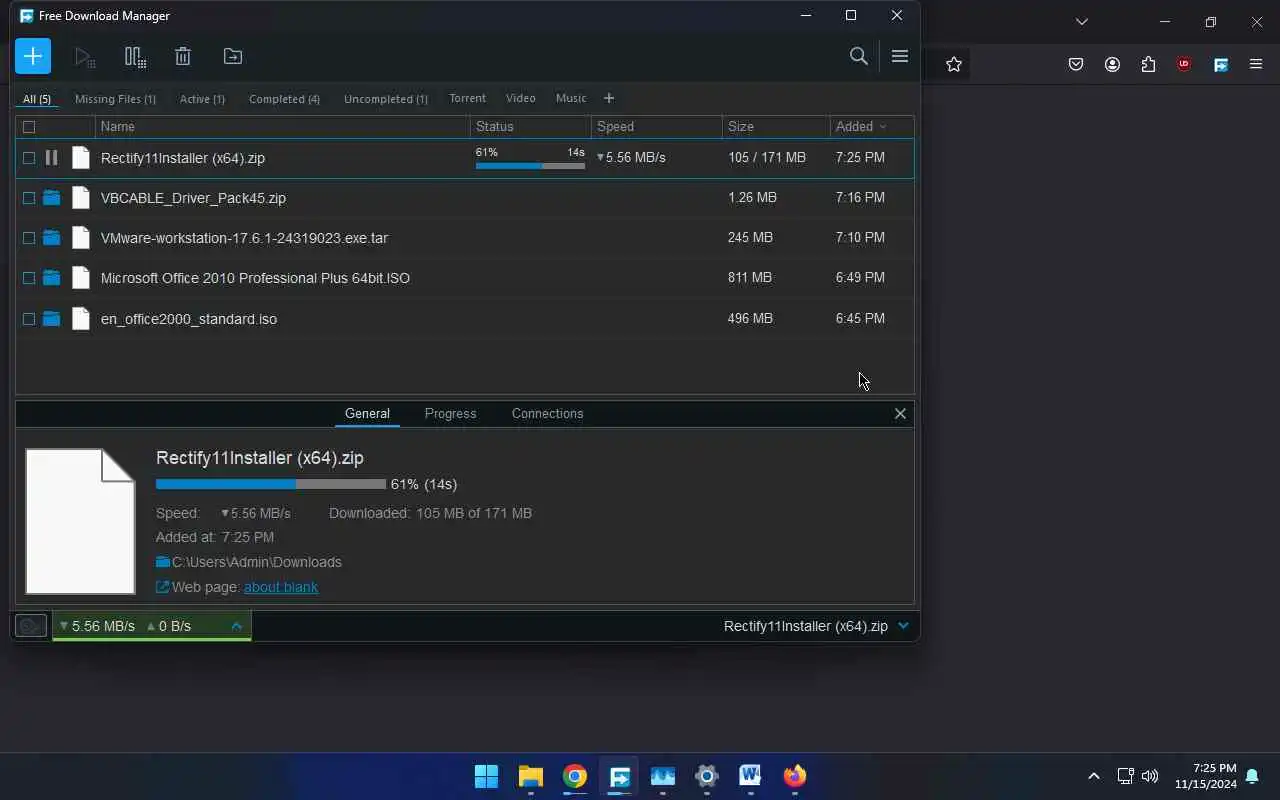Switch to the Music filter
The image size is (1280, 800).
tap(571, 98)
